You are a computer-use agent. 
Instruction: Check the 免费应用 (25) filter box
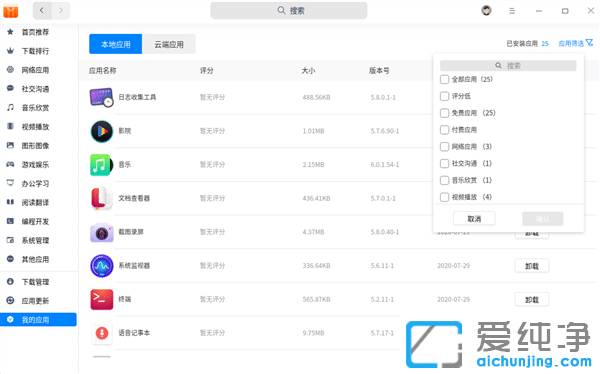pos(444,113)
